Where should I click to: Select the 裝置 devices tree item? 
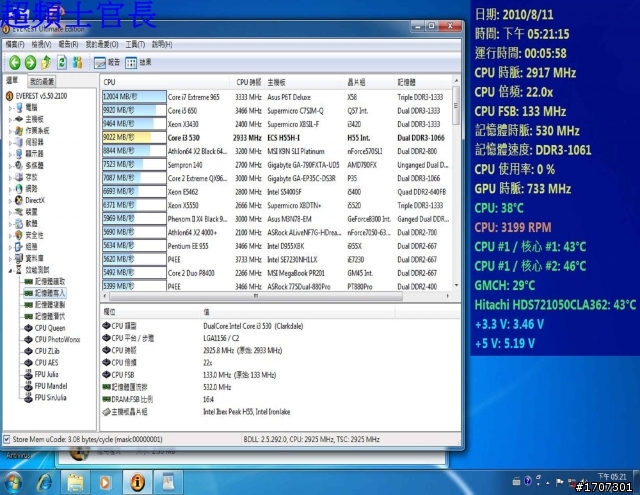(x=26, y=212)
